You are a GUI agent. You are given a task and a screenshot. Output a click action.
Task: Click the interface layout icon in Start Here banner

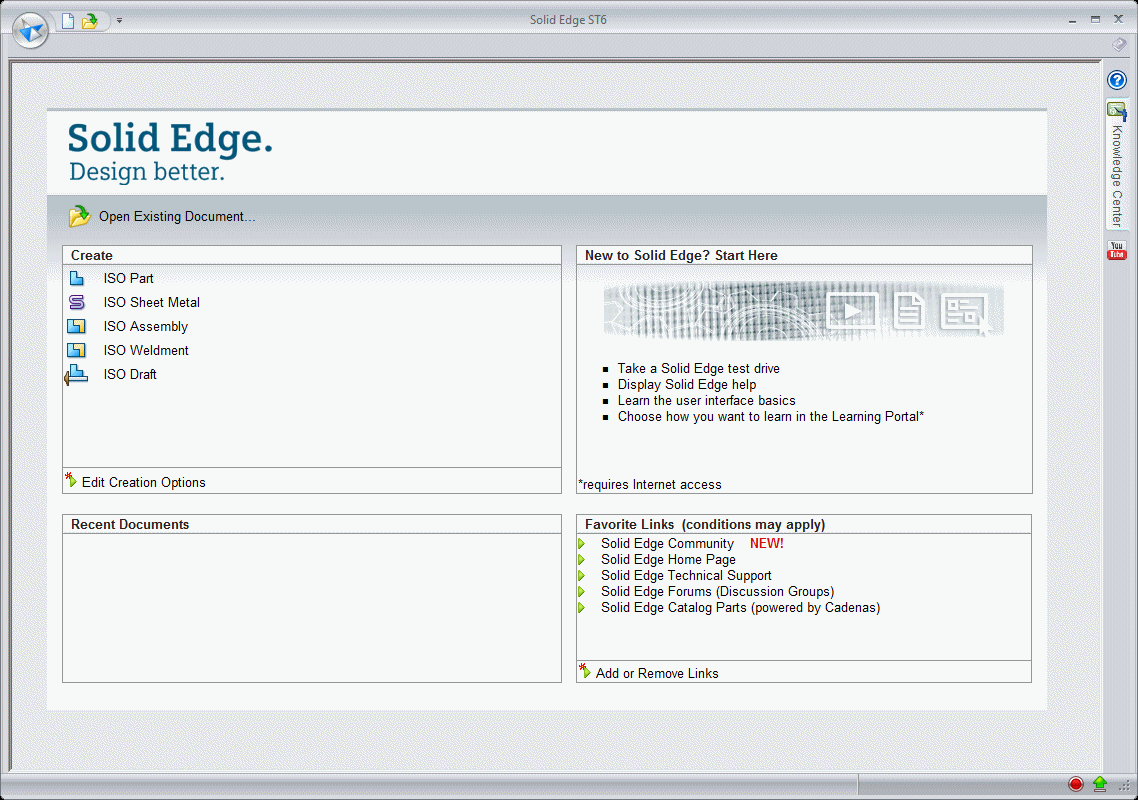tap(964, 312)
